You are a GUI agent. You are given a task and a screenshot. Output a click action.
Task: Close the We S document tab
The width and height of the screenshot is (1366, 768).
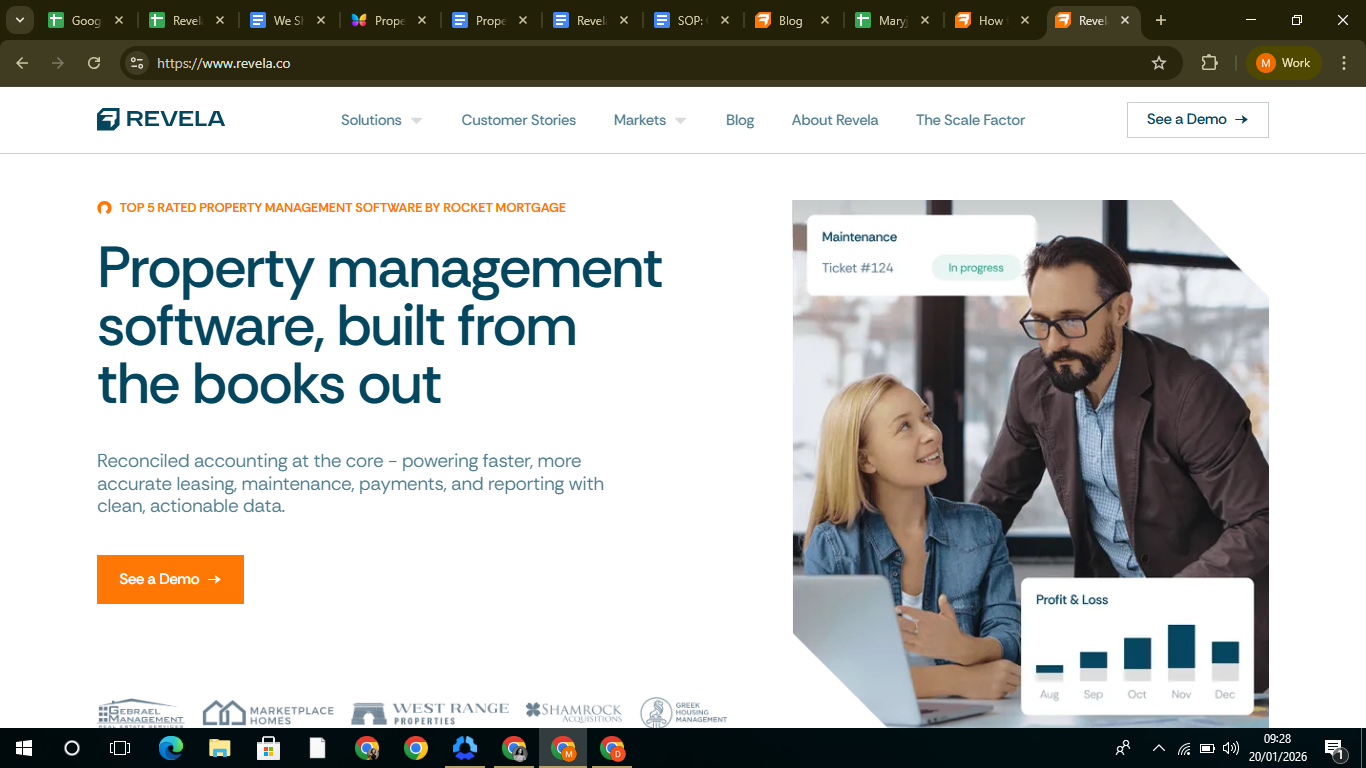pyautogui.click(x=321, y=20)
